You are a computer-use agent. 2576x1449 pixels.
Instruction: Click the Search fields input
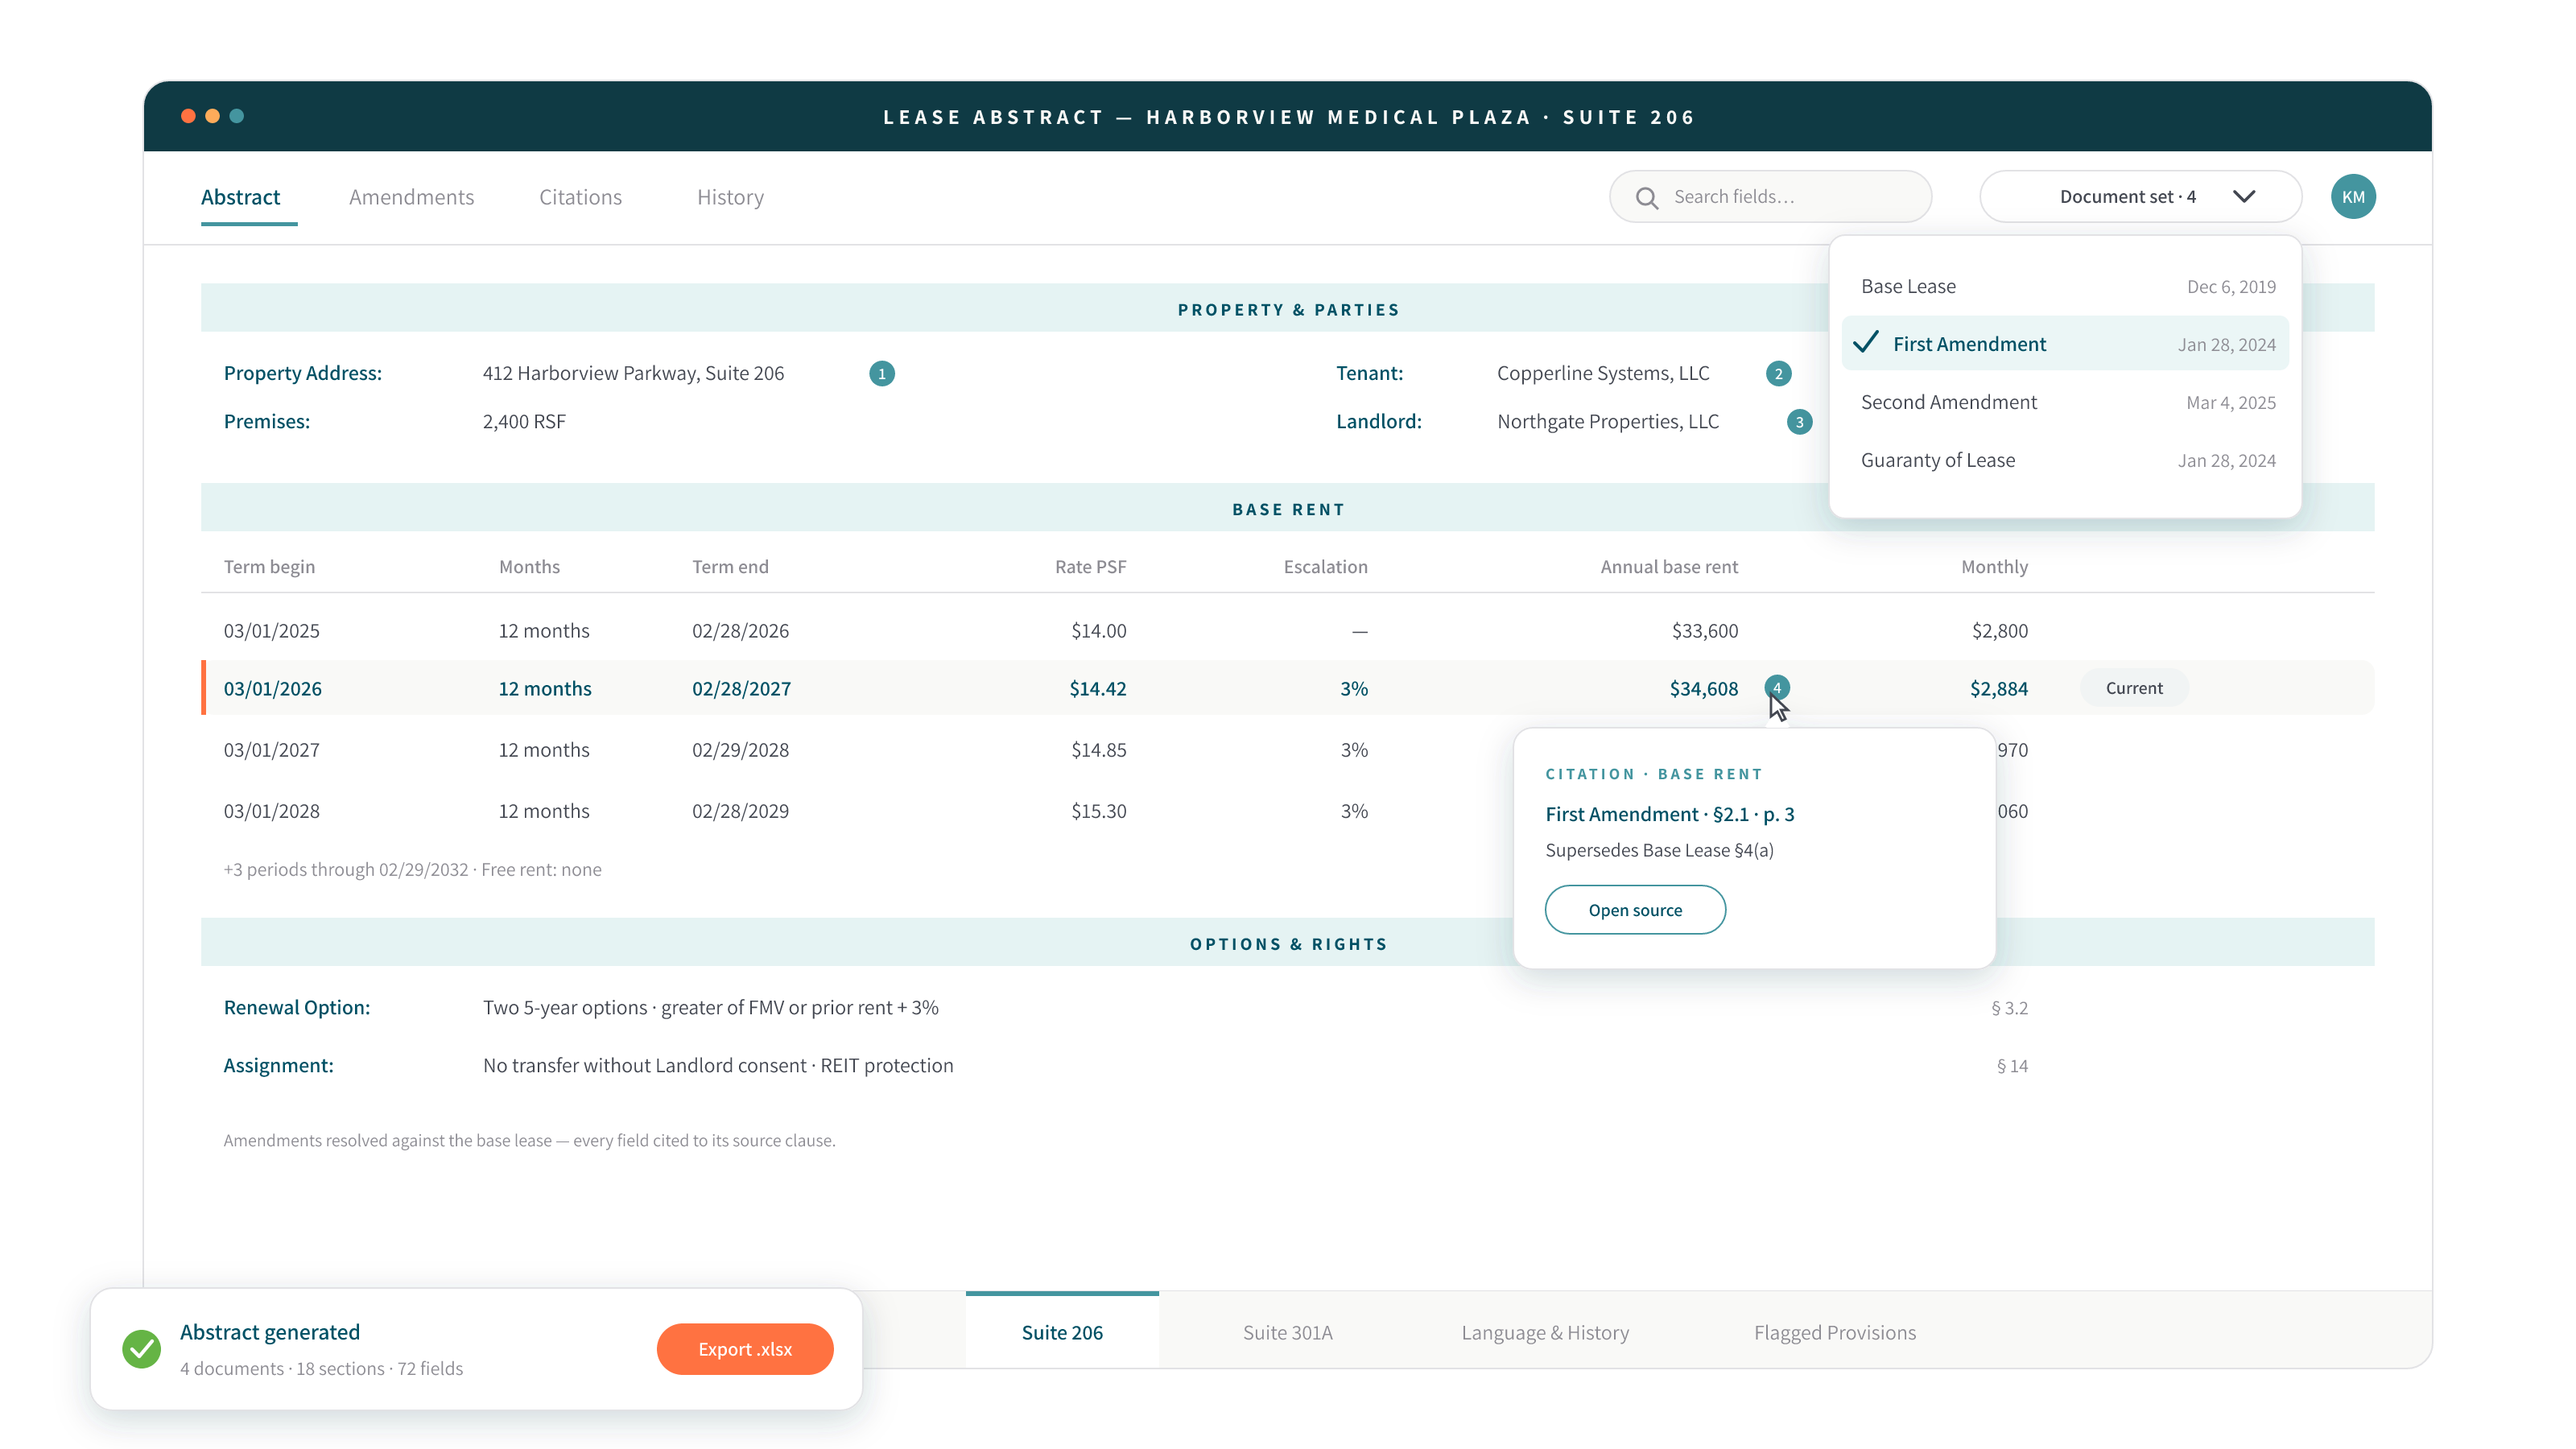point(1770,197)
